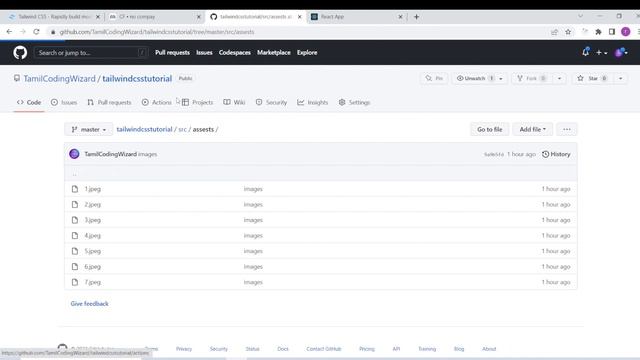Screen dimensions: 640x360
Task: Reload the page
Action: coord(36,31)
